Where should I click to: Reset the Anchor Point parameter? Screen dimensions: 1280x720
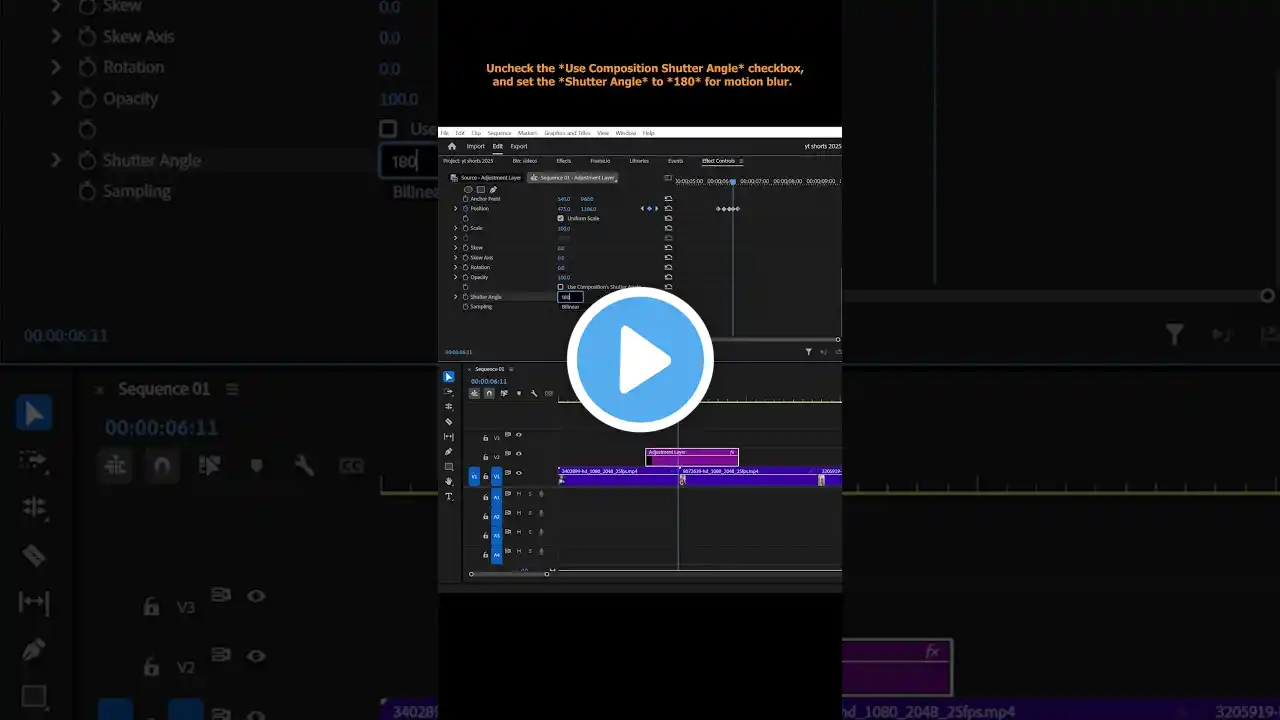click(x=668, y=199)
